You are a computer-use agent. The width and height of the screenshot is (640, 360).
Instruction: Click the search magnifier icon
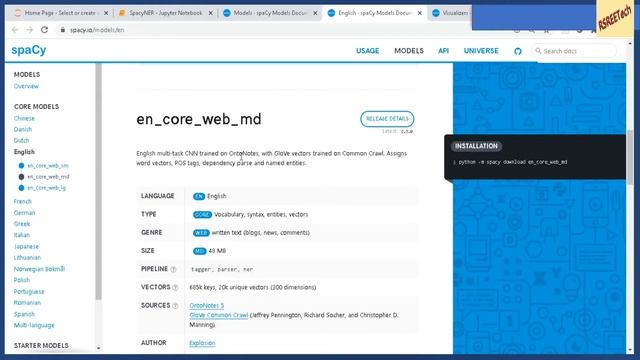pyautogui.click(x=538, y=51)
